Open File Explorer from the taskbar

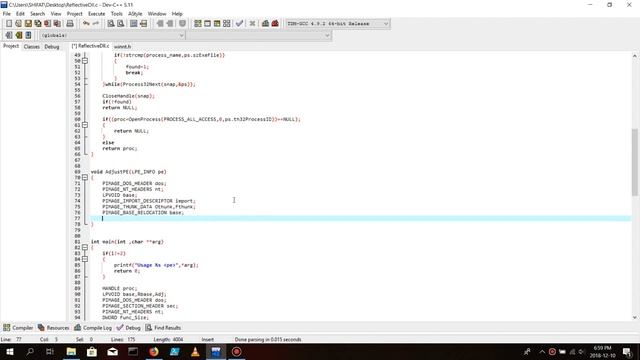71,351
